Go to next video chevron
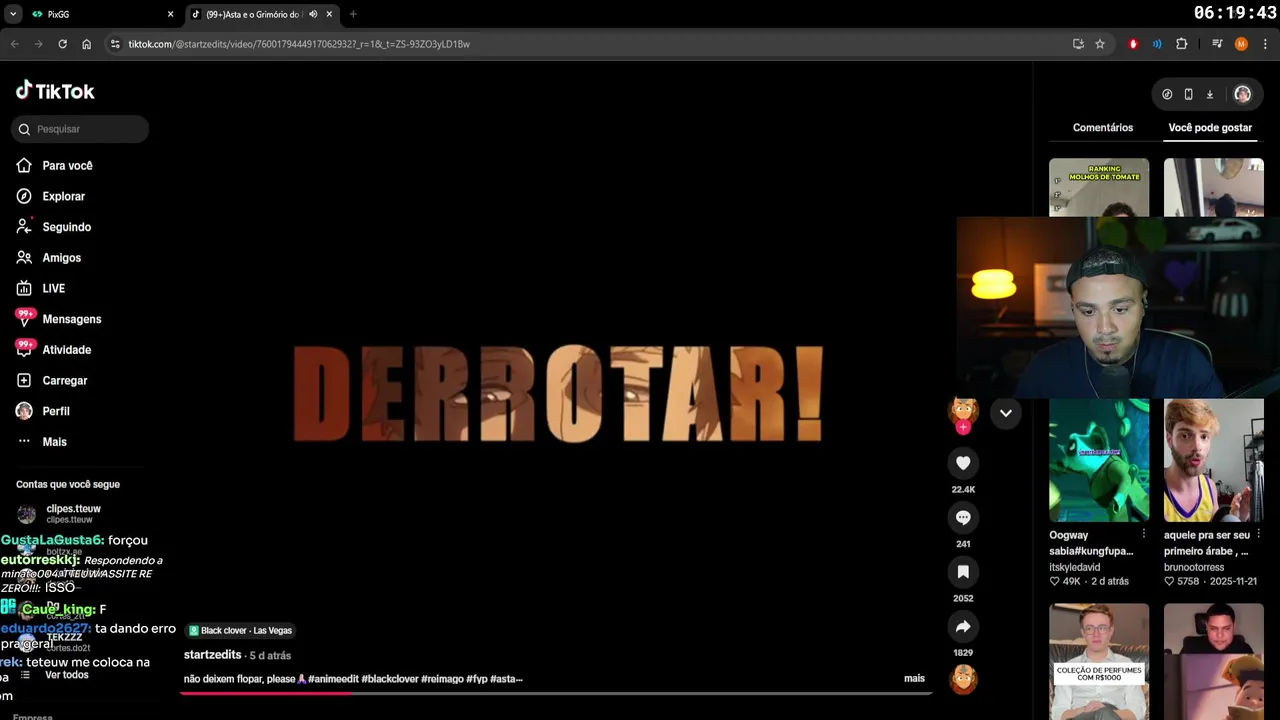Viewport: 1280px width, 720px height. [1006, 413]
